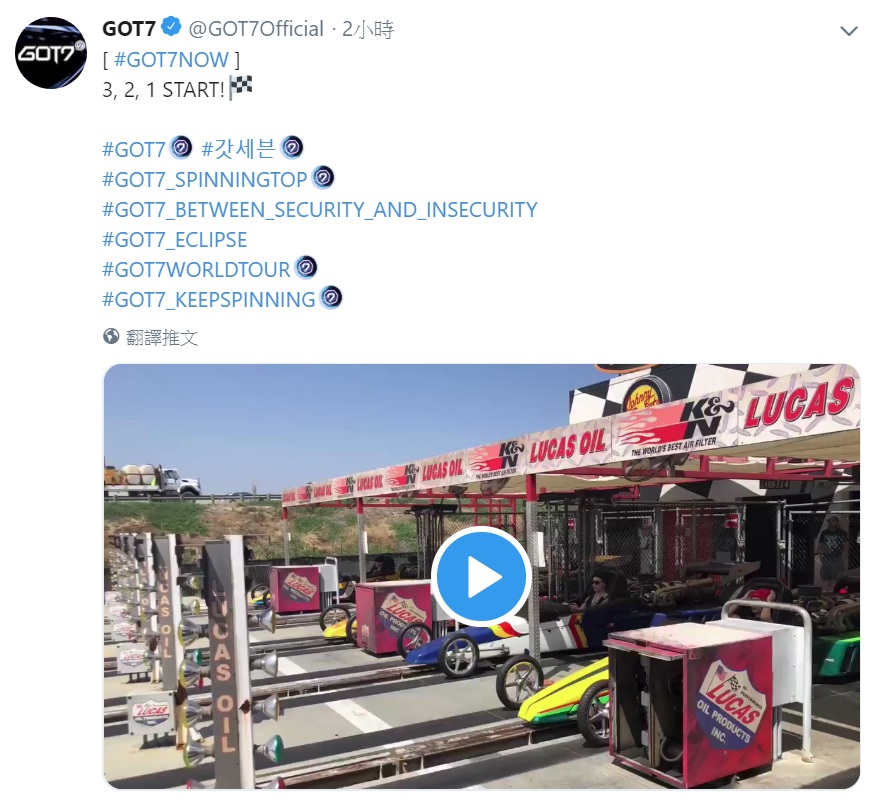Click the checkered flag emoji
Image resolution: width=871 pixels, height=802 pixels.
click(240, 88)
